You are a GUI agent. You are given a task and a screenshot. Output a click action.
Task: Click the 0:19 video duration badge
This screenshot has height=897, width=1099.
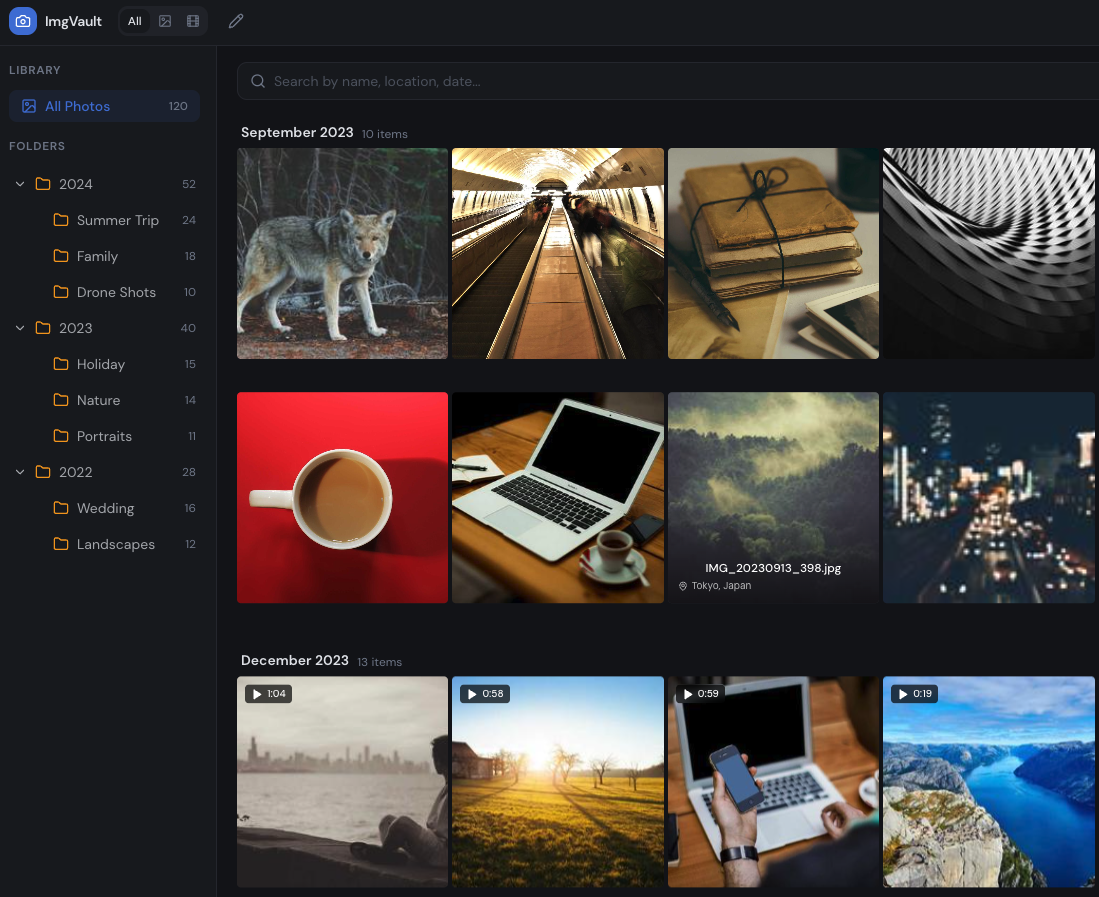(915, 694)
